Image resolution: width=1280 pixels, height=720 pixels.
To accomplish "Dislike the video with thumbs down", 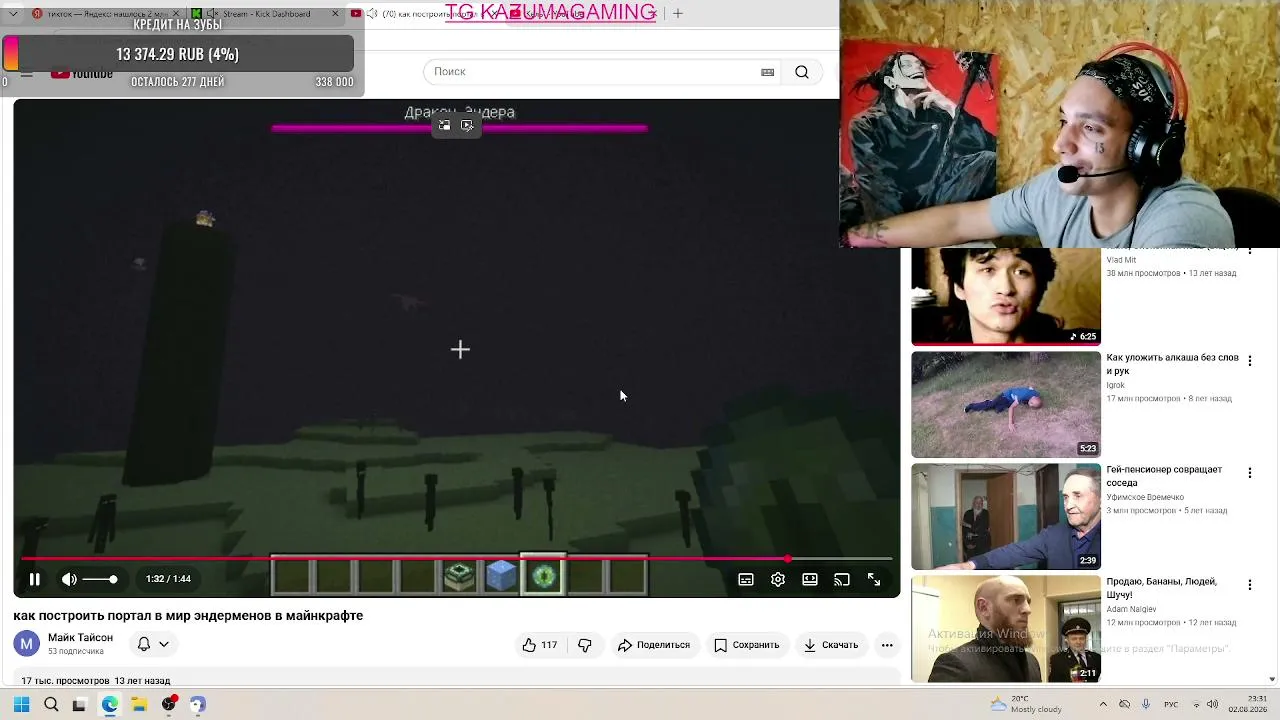I will point(585,645).
